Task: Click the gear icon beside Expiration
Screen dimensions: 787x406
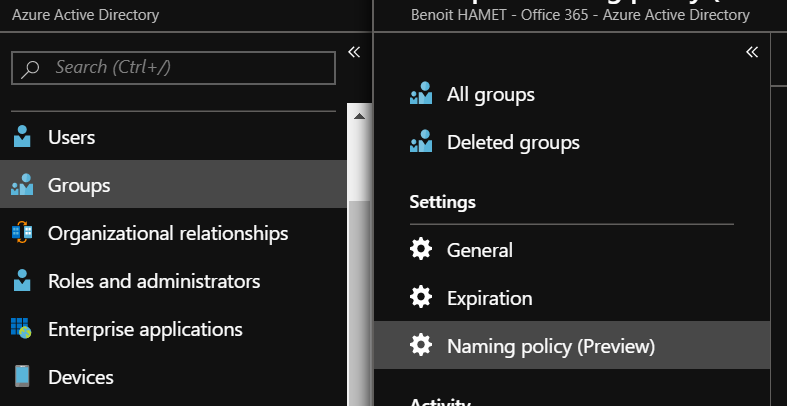Action: click(421, 298)
